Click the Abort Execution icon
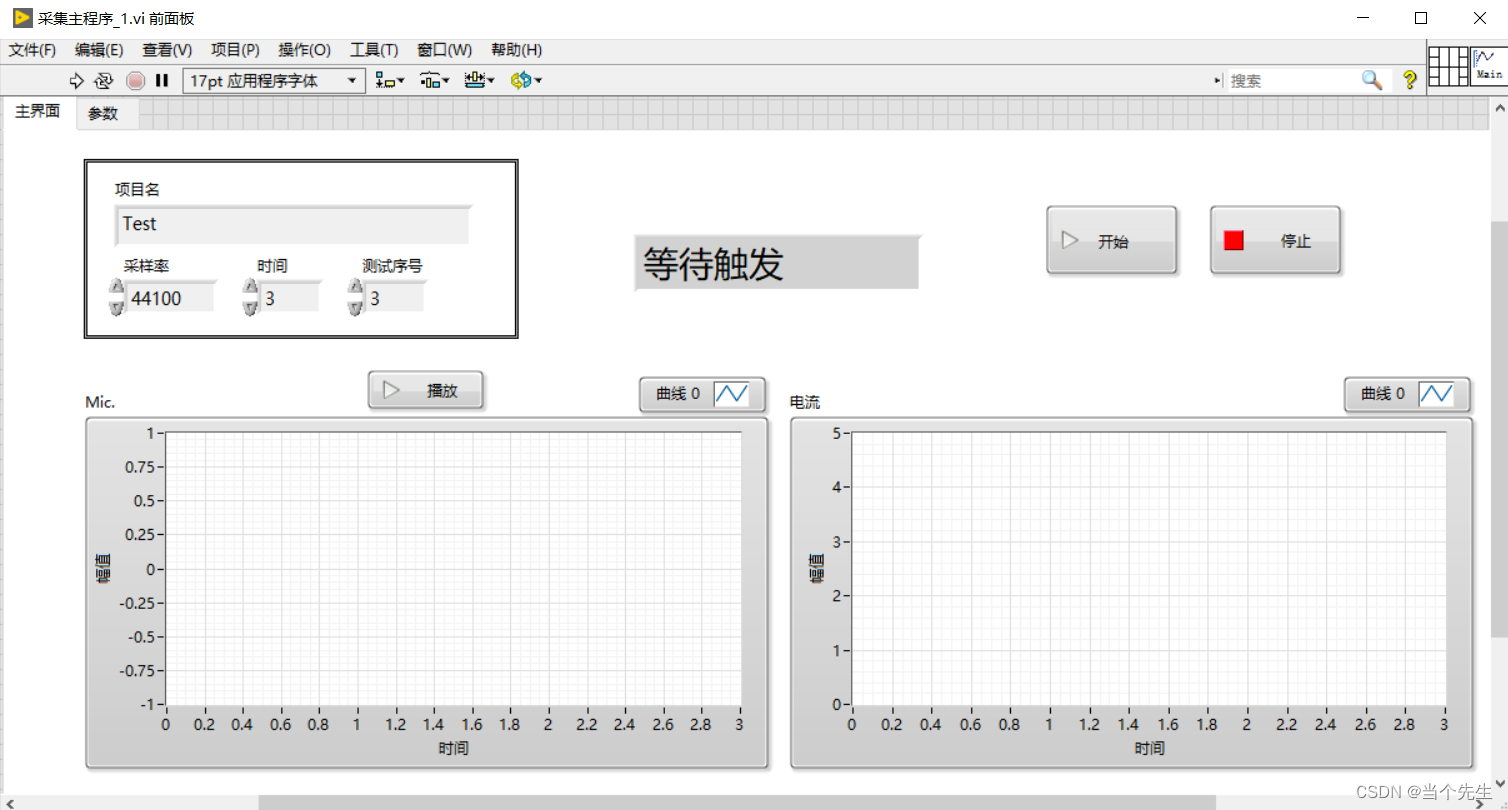The width and height of the screenshot is (1508, 810). 135,81
